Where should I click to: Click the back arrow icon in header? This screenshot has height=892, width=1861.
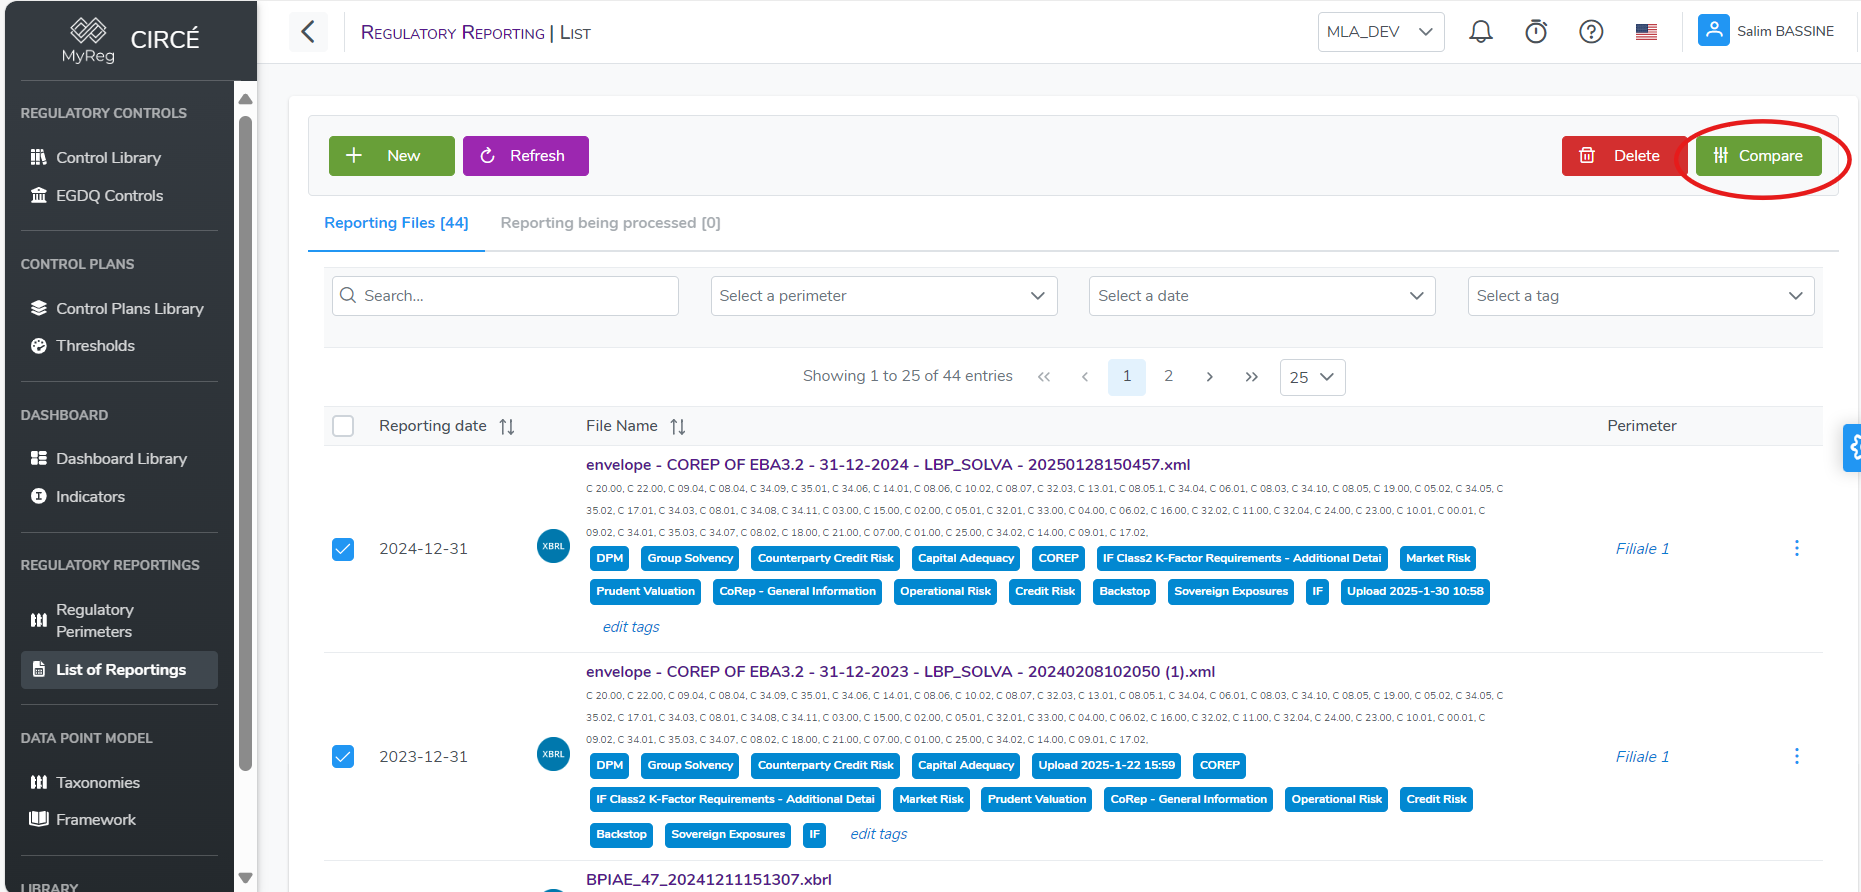click(x=308, y=32)
